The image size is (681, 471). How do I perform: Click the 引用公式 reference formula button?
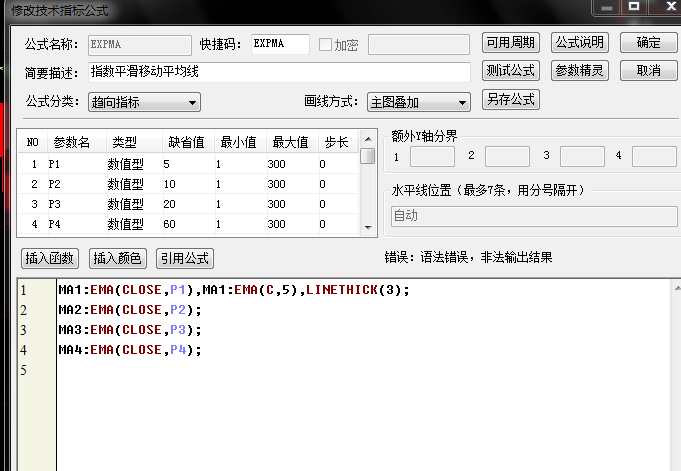pos(184,258)
